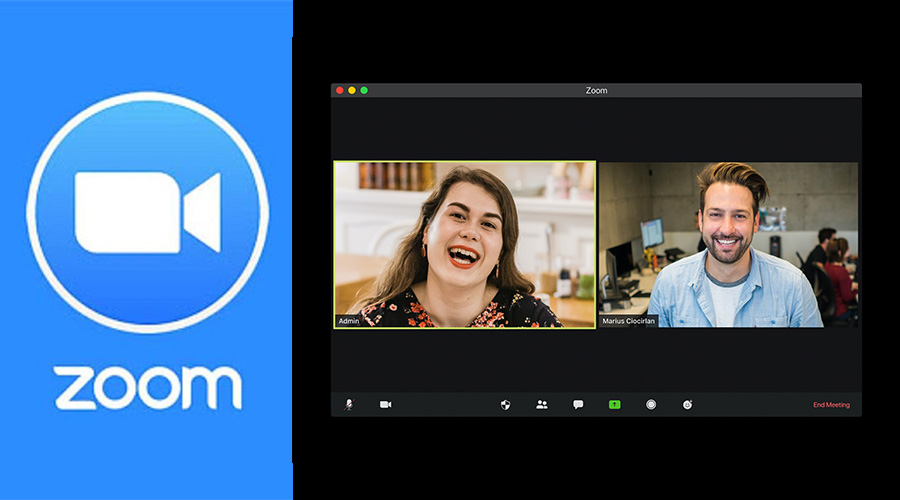Minimize Zoom window with yellow button

[352, 90]
